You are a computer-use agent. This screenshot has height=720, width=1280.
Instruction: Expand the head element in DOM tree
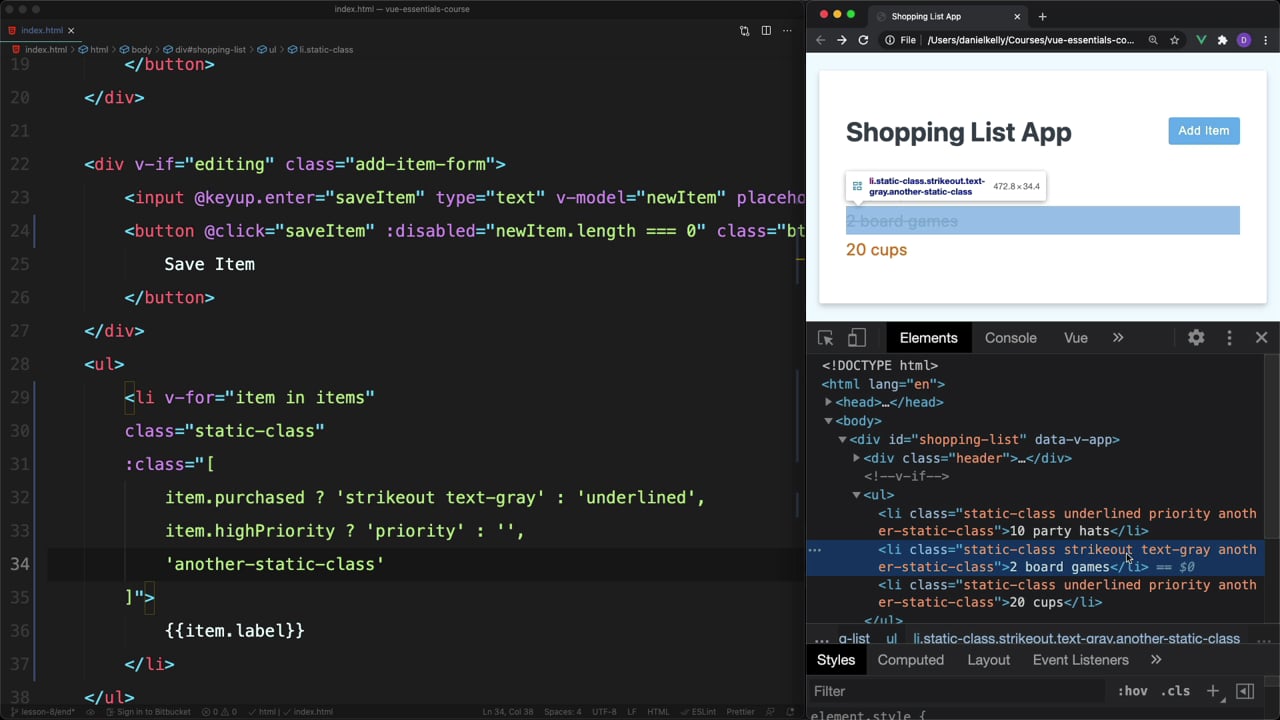pos(828,402)
